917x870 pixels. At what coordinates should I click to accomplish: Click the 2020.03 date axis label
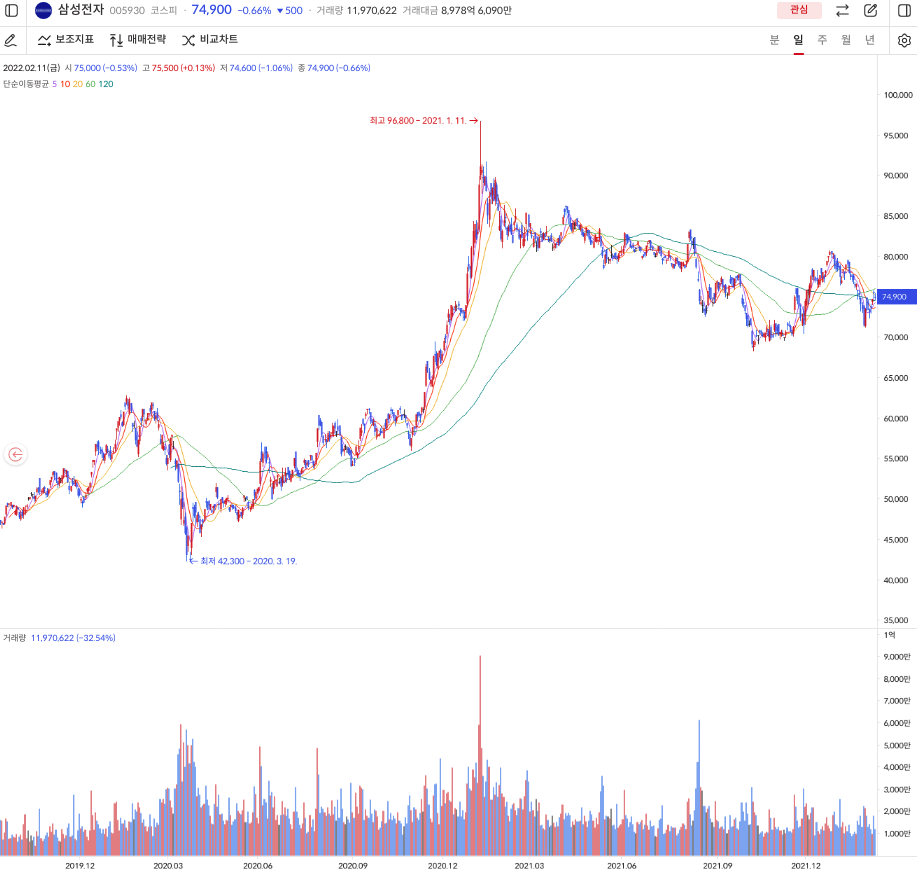[x=168, y=865]
